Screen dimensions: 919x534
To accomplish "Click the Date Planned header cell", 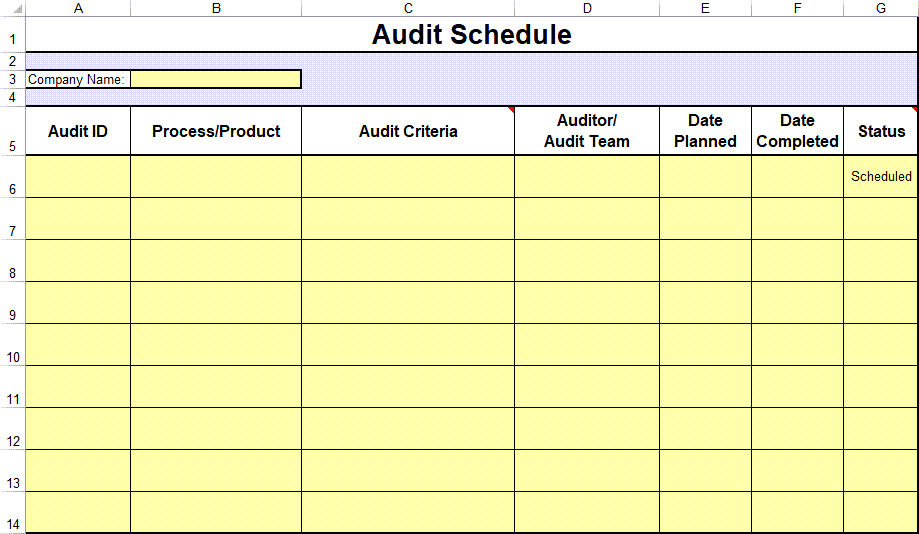I will coord(705,131).
